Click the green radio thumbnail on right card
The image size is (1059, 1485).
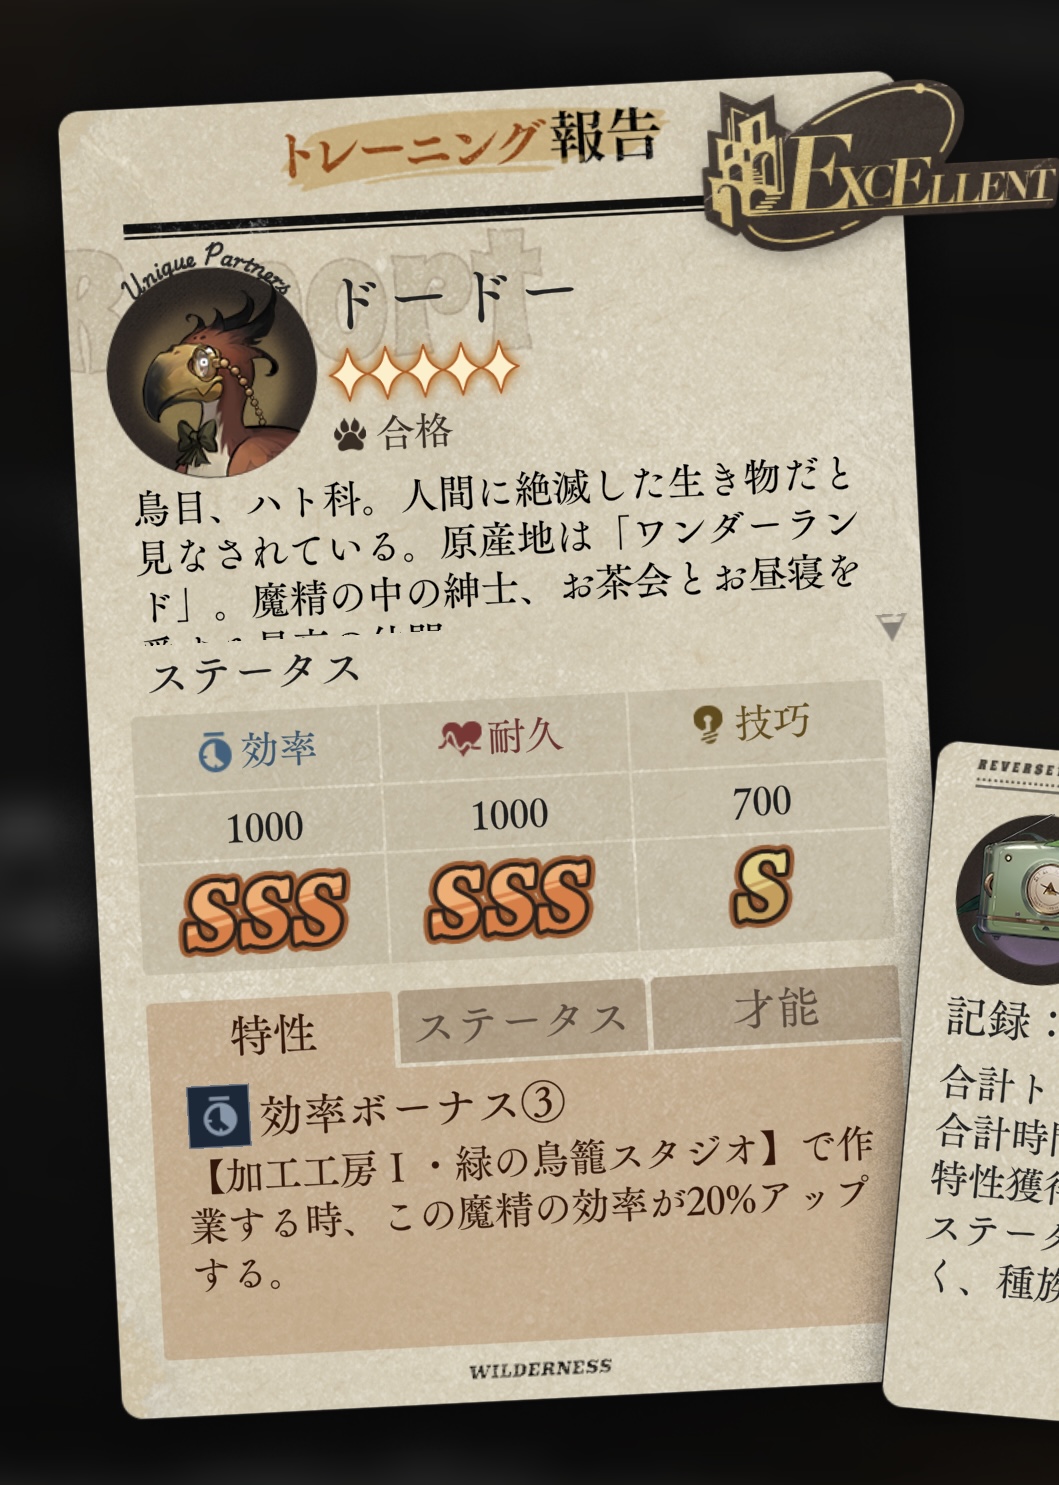(1008, 898)
